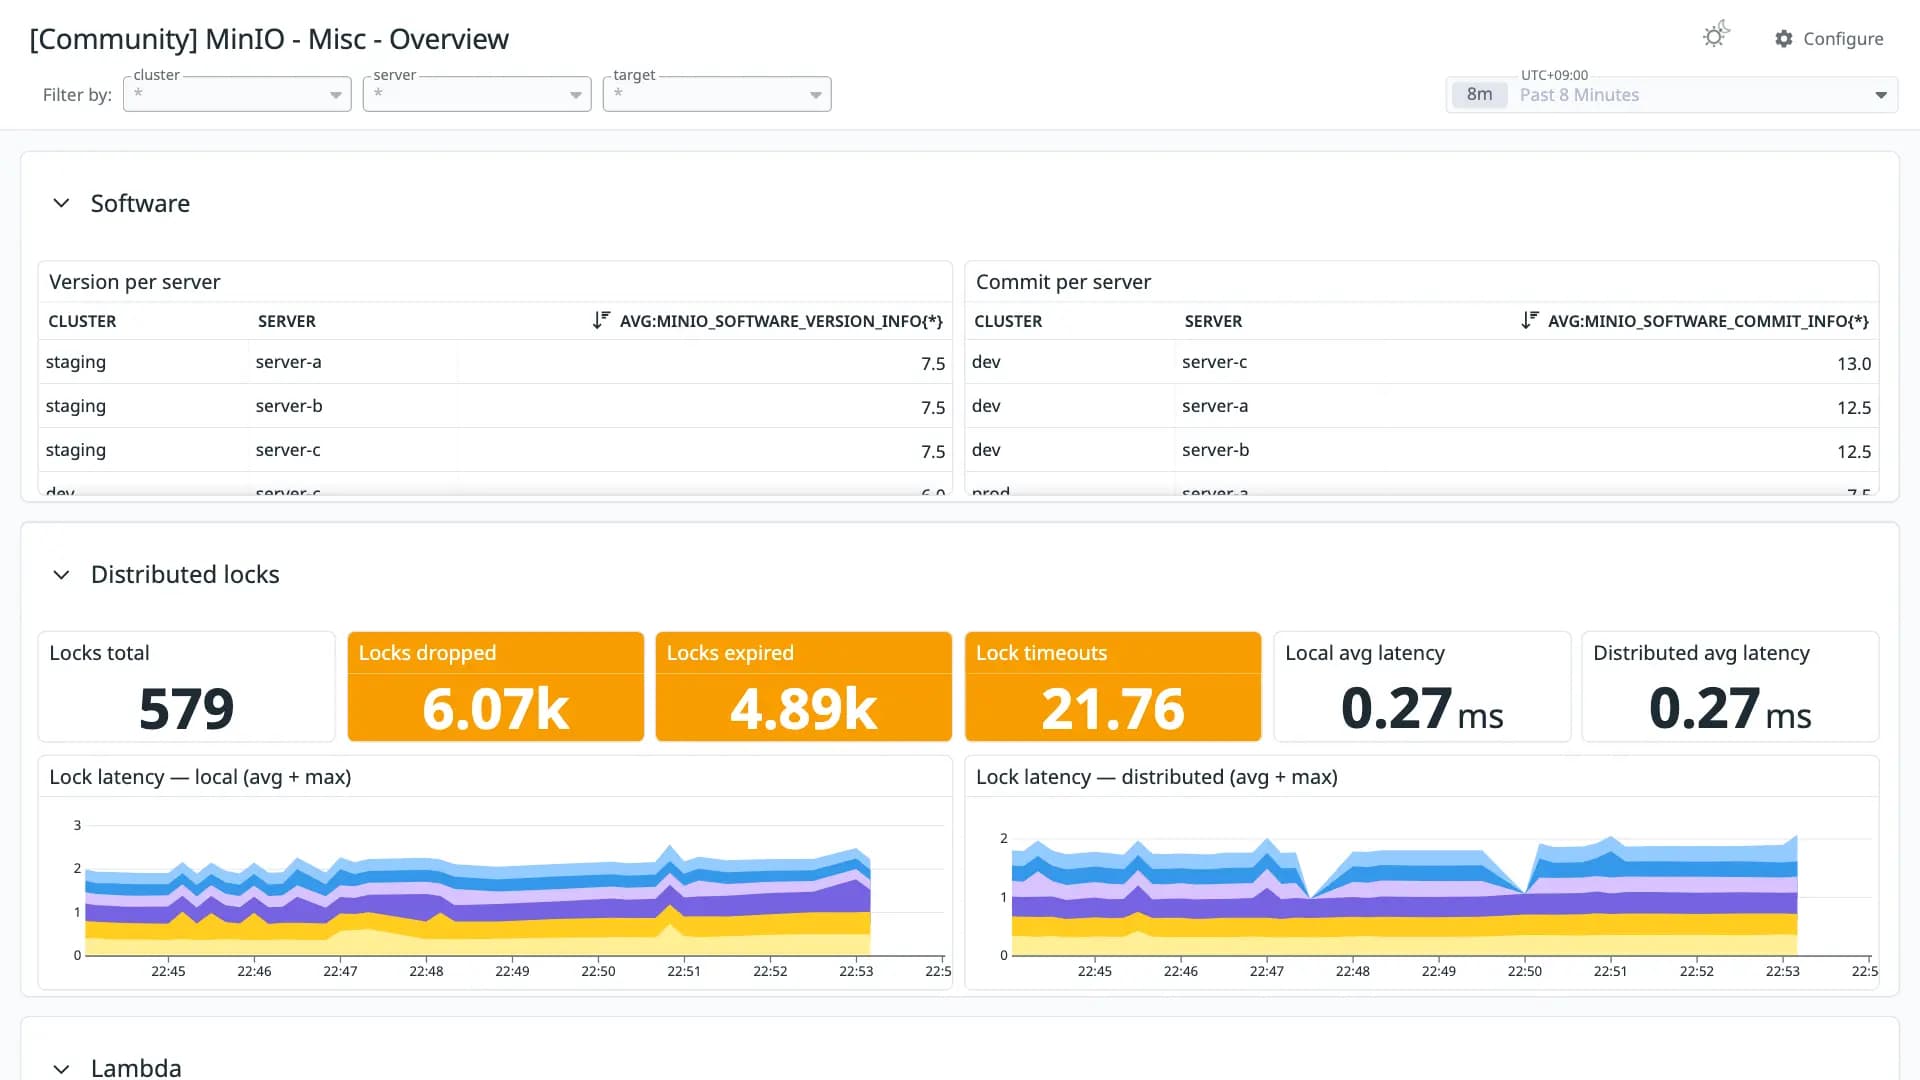Click Lock latency — distributed chart title
The height and width of the screenshot is (1080, 1920).
pos(1157,777)
